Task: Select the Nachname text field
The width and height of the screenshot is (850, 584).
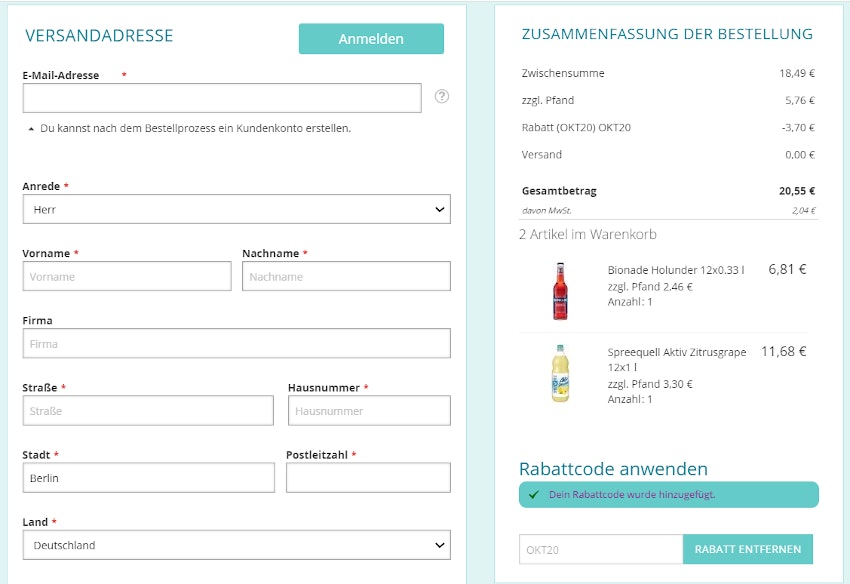Action: tap(346, 277)
